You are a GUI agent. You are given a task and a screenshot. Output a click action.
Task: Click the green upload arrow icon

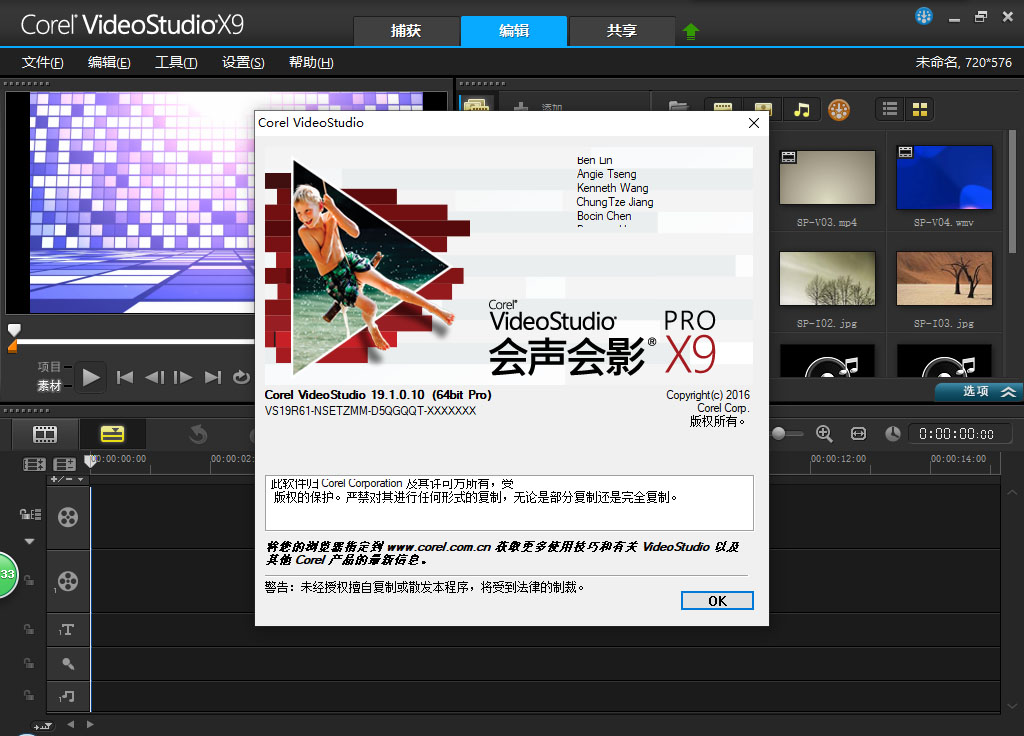690,31
